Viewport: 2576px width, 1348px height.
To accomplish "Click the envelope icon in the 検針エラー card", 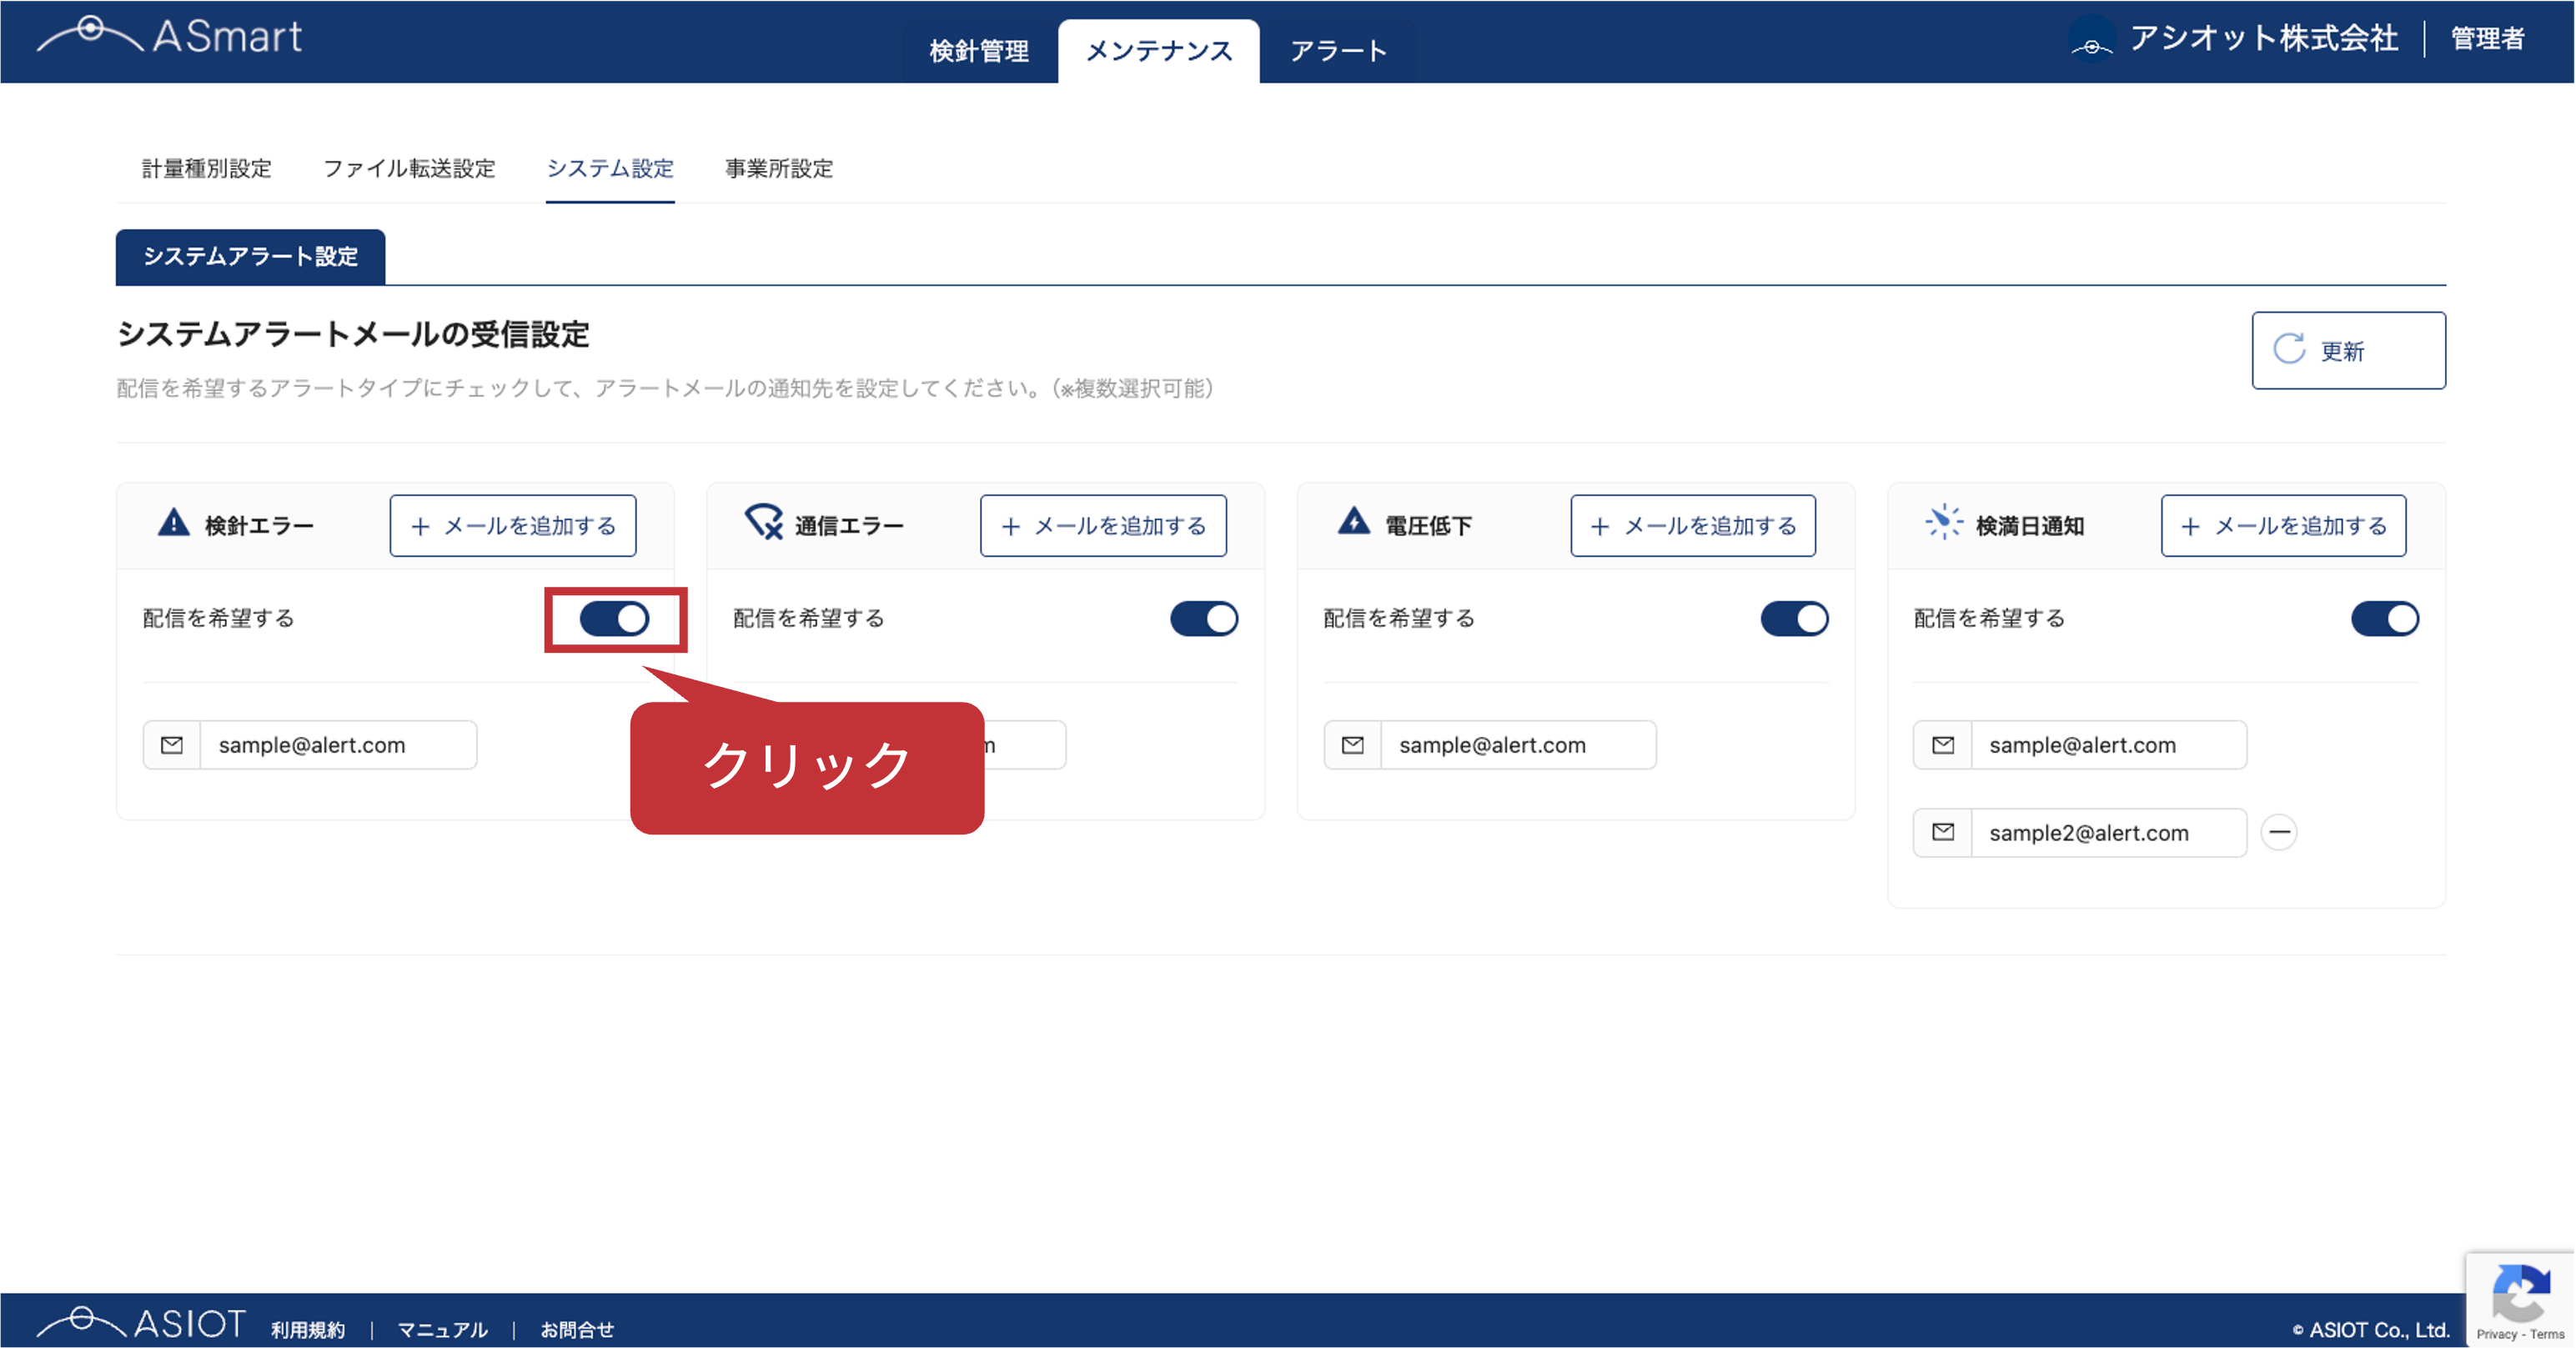I will [172, 745].
